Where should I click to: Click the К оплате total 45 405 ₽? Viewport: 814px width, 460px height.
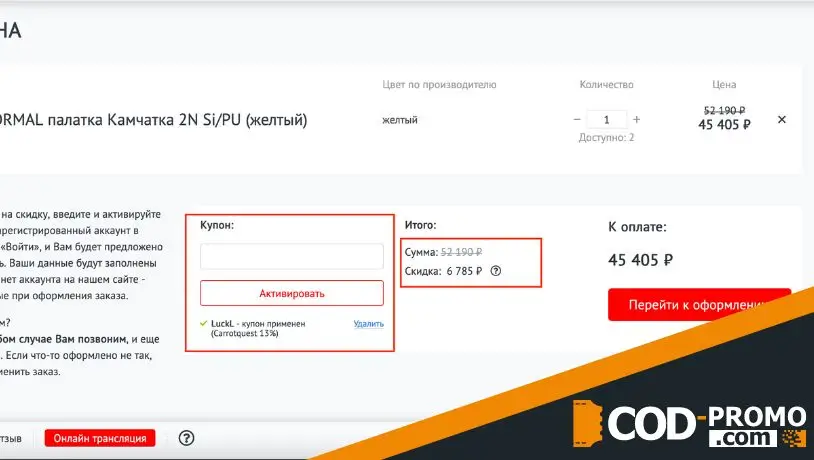tap(640, 260)
